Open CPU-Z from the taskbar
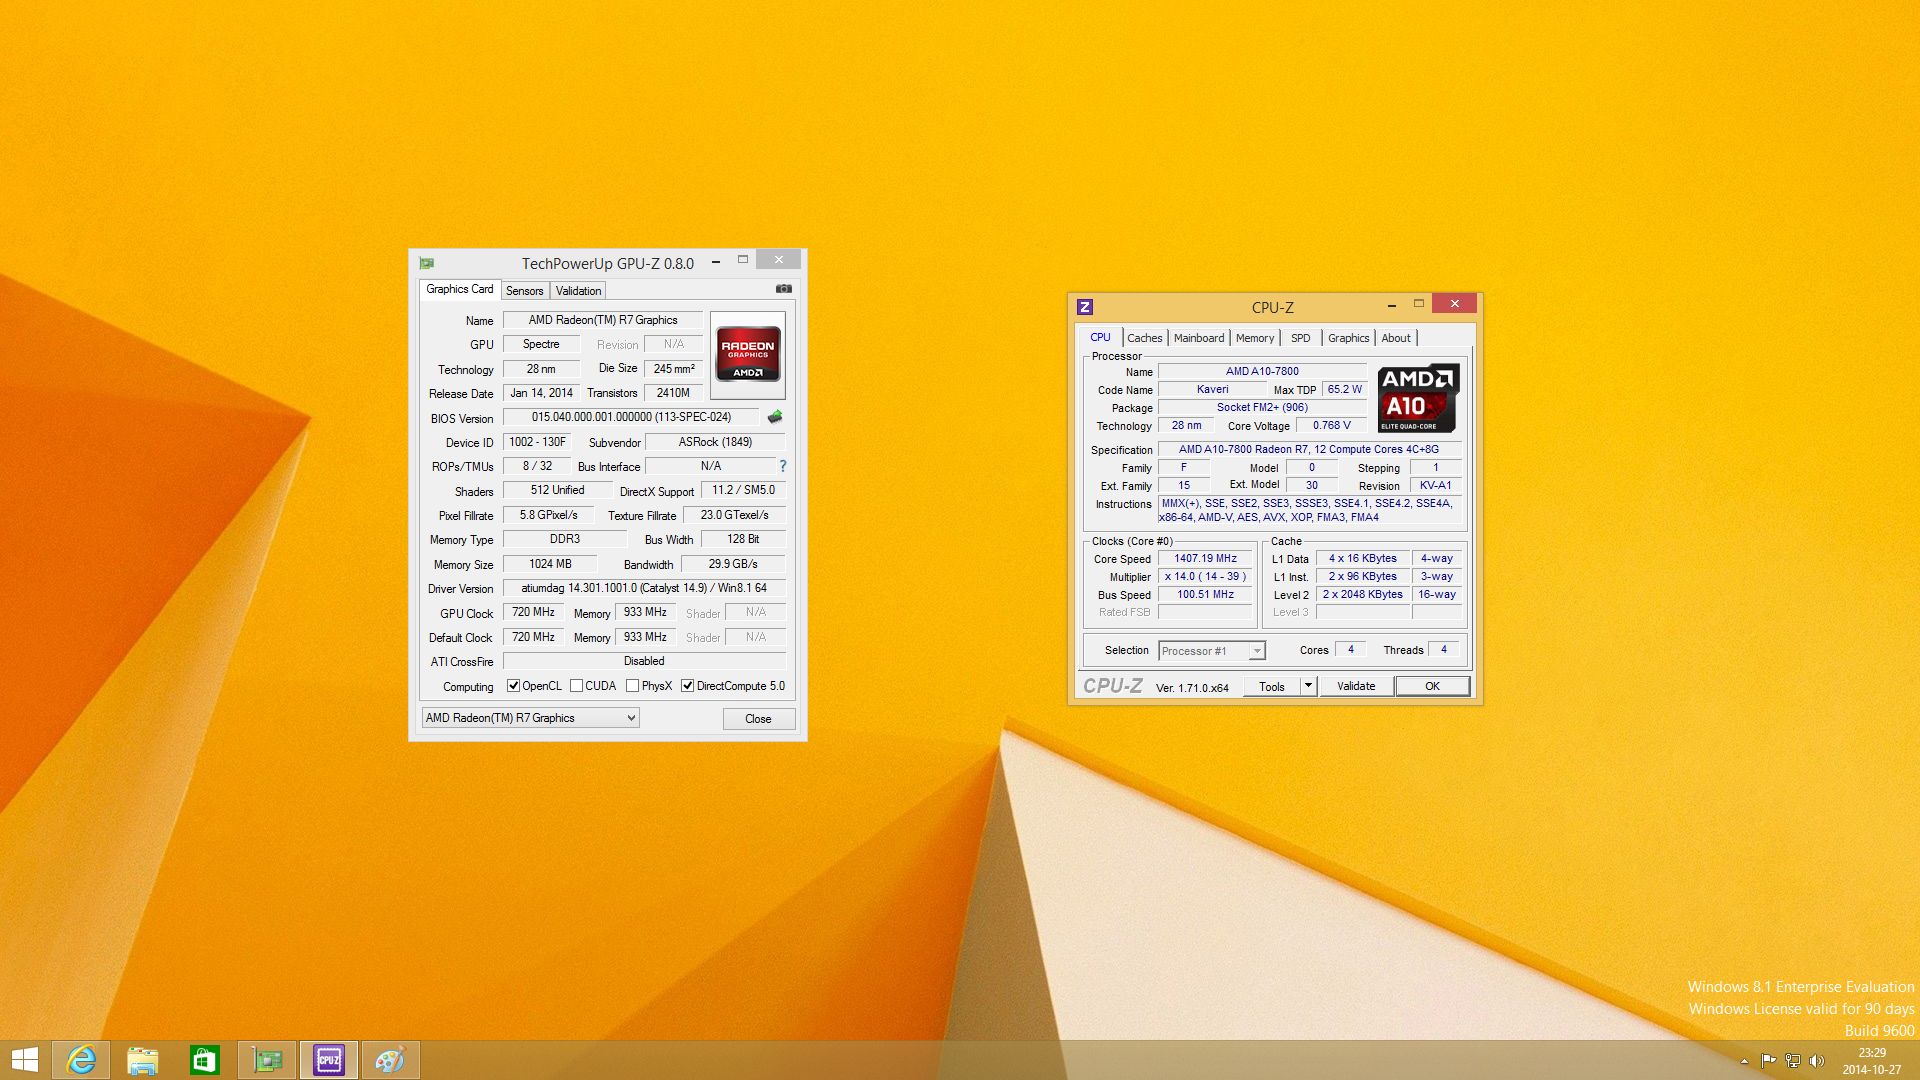The height and width of the screenshot is (1080, 1920). pyautogui.click(x=329, y=1059)
